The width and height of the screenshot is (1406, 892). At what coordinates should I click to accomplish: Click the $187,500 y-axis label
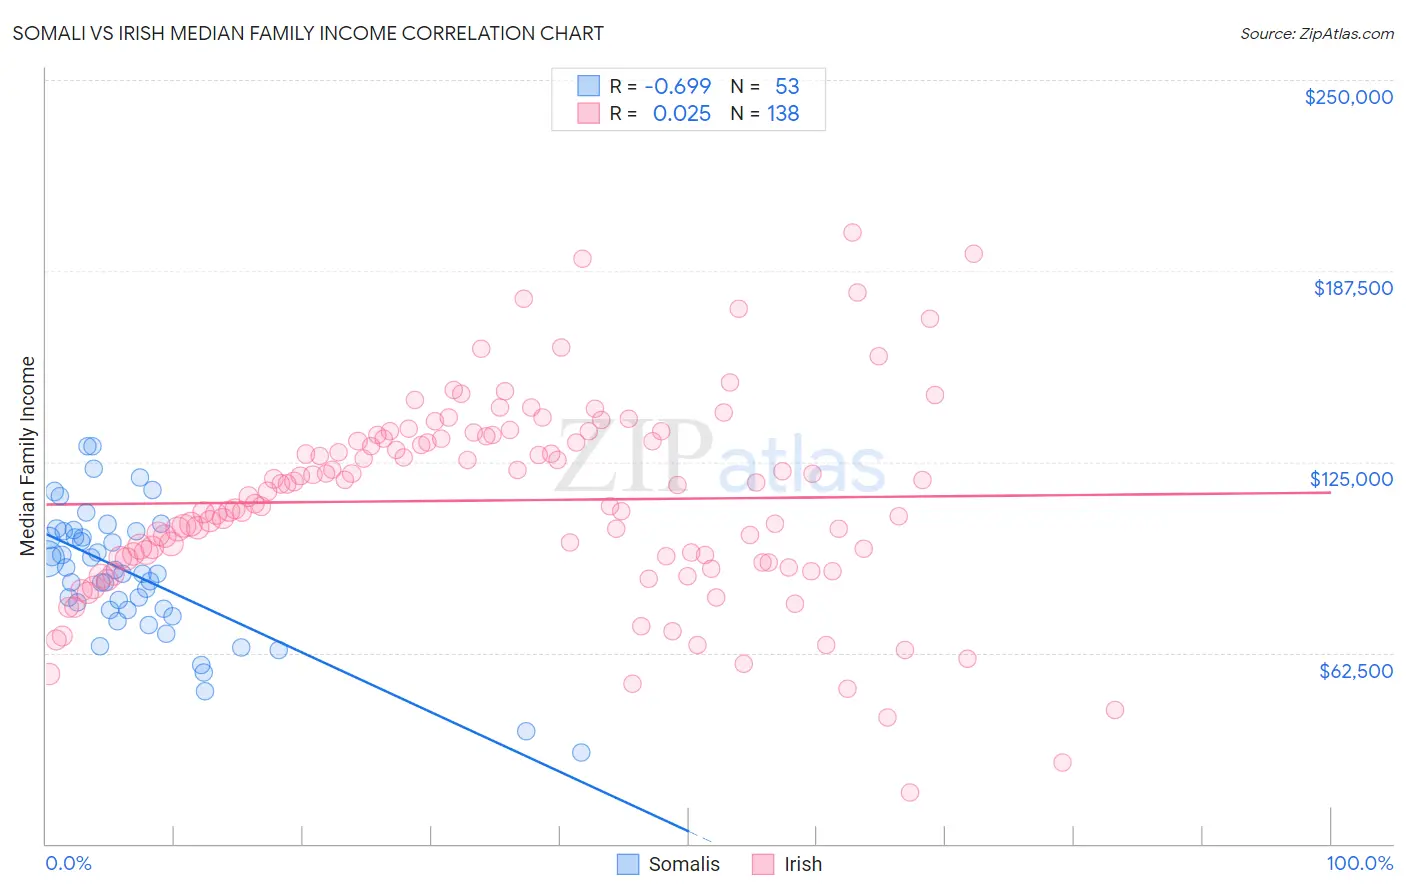pos(1352,288)
